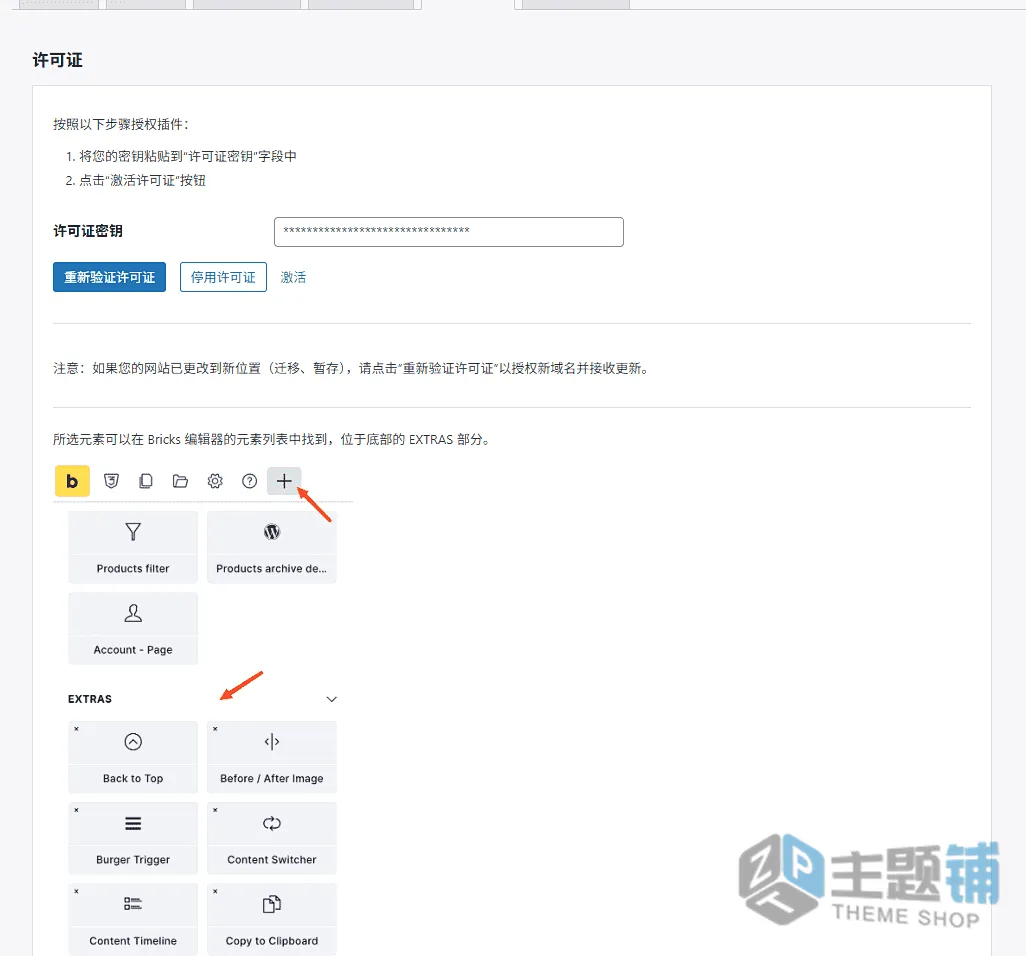Screen dimensions: 1026x956
Task: Click the x mark on Content Switcher
Action: tap(215, 810)
